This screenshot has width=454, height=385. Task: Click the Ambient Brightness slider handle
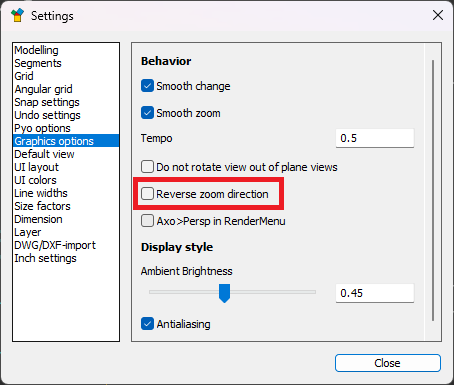point(224,293)
